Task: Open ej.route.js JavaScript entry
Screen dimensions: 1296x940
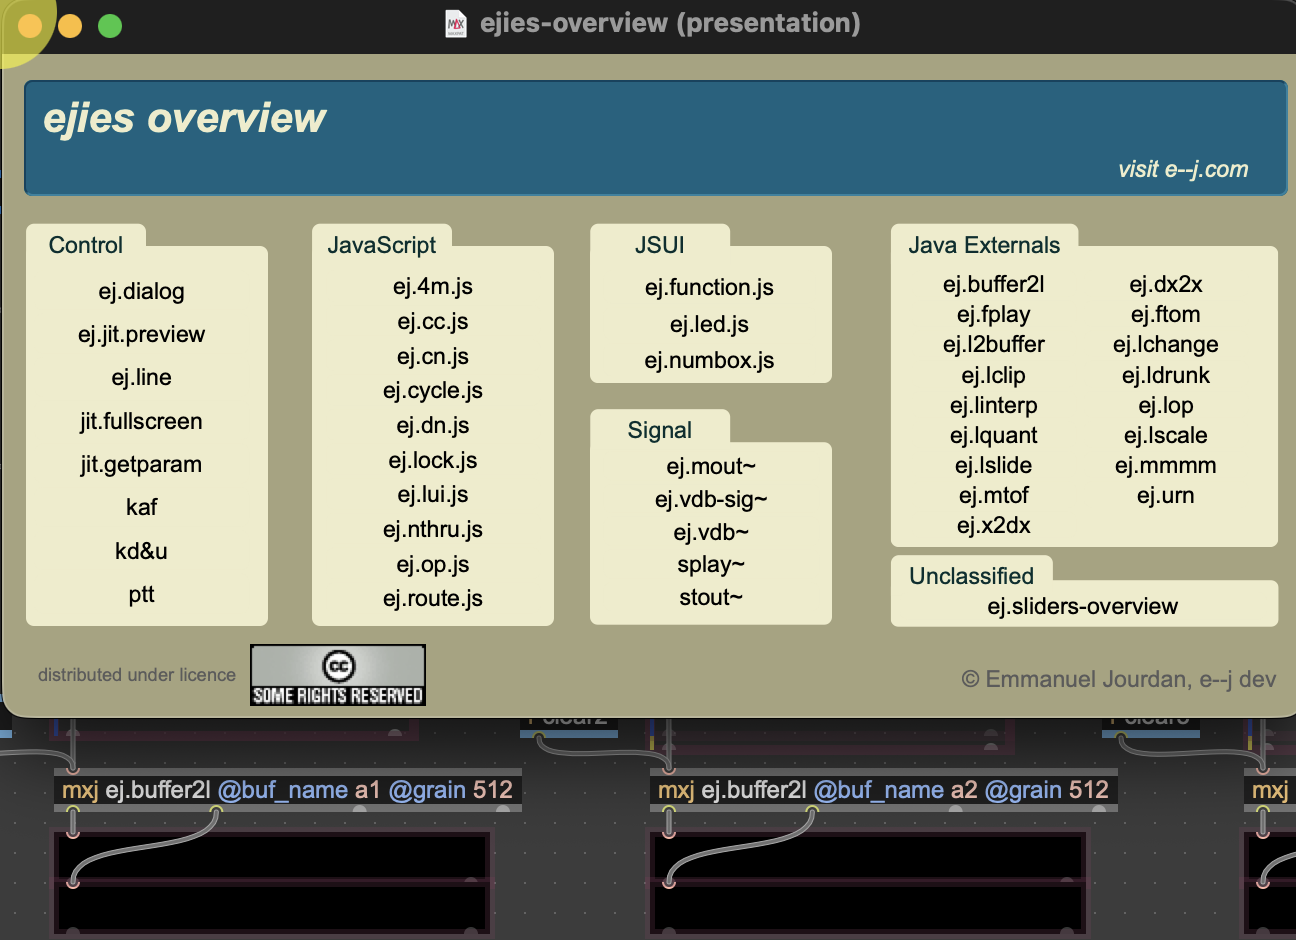Action: tap(432, 598)
